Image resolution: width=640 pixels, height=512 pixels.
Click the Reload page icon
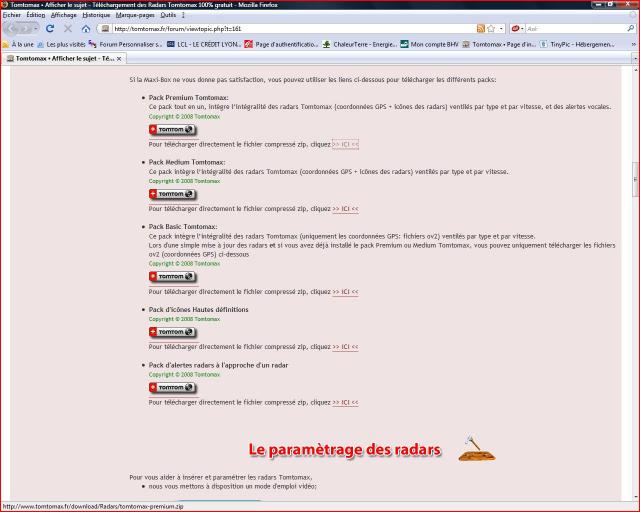click(x=50, y=29)
